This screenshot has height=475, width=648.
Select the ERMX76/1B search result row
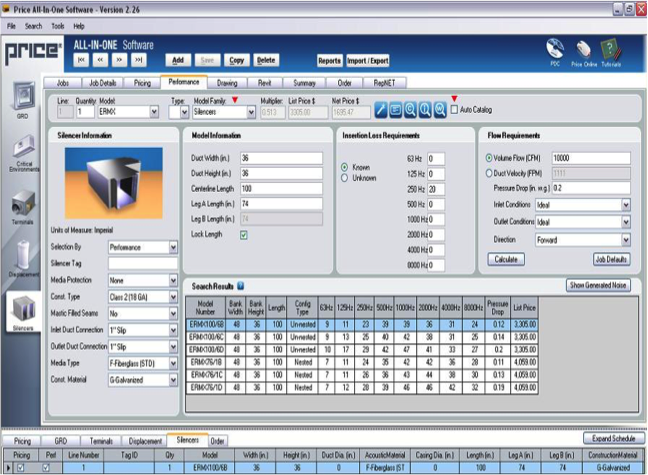[x=362, y=363]
